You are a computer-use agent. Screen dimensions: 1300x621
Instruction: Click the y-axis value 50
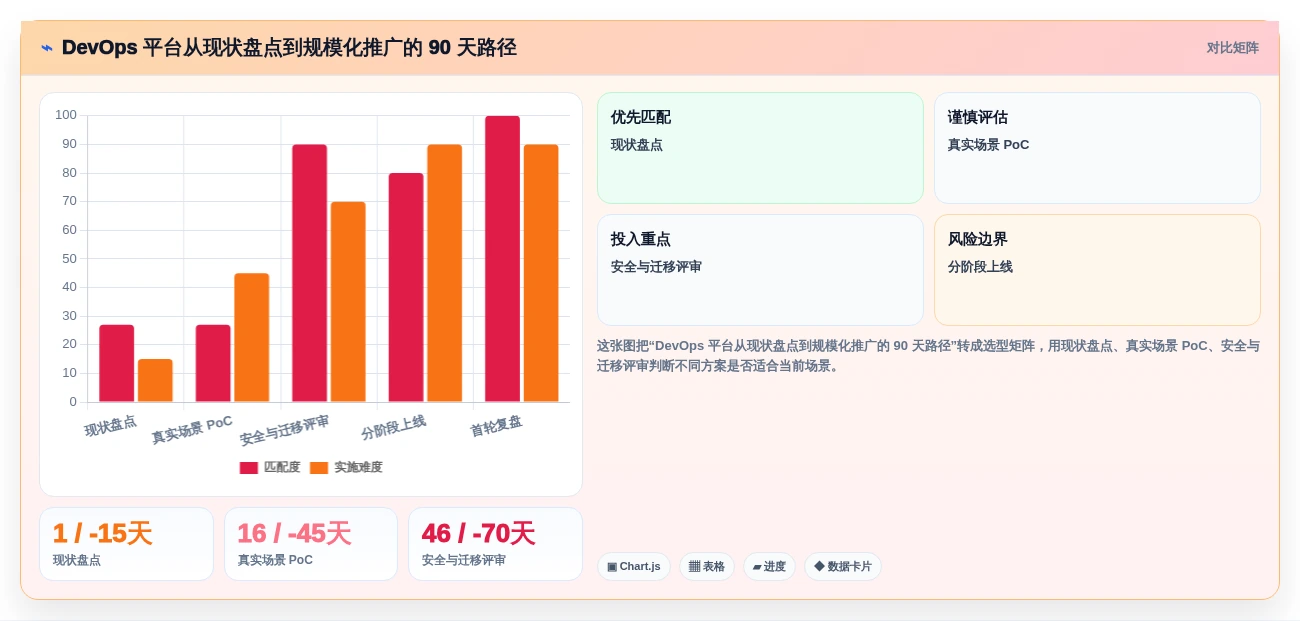click(70, 258)
